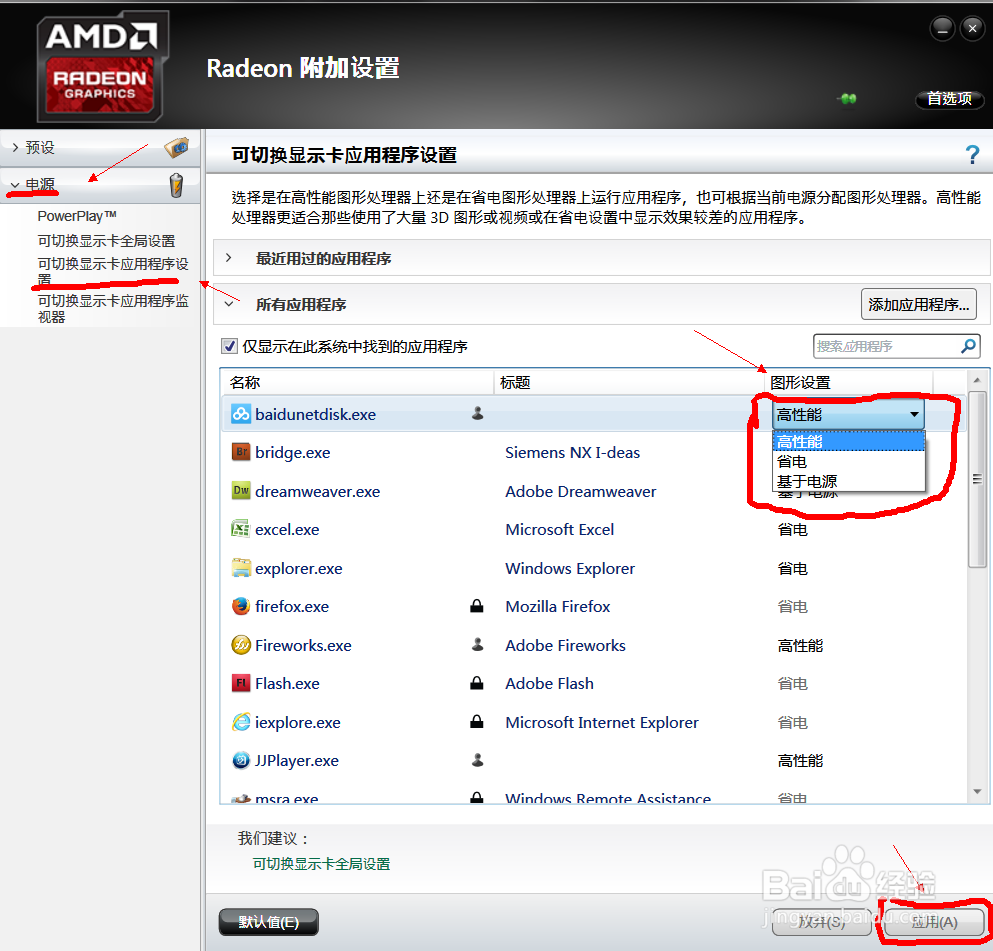Click 高性能 setting for JJPlayer.exe
Image resolution: width=993 pixels, height=951 pixels.
800,760
